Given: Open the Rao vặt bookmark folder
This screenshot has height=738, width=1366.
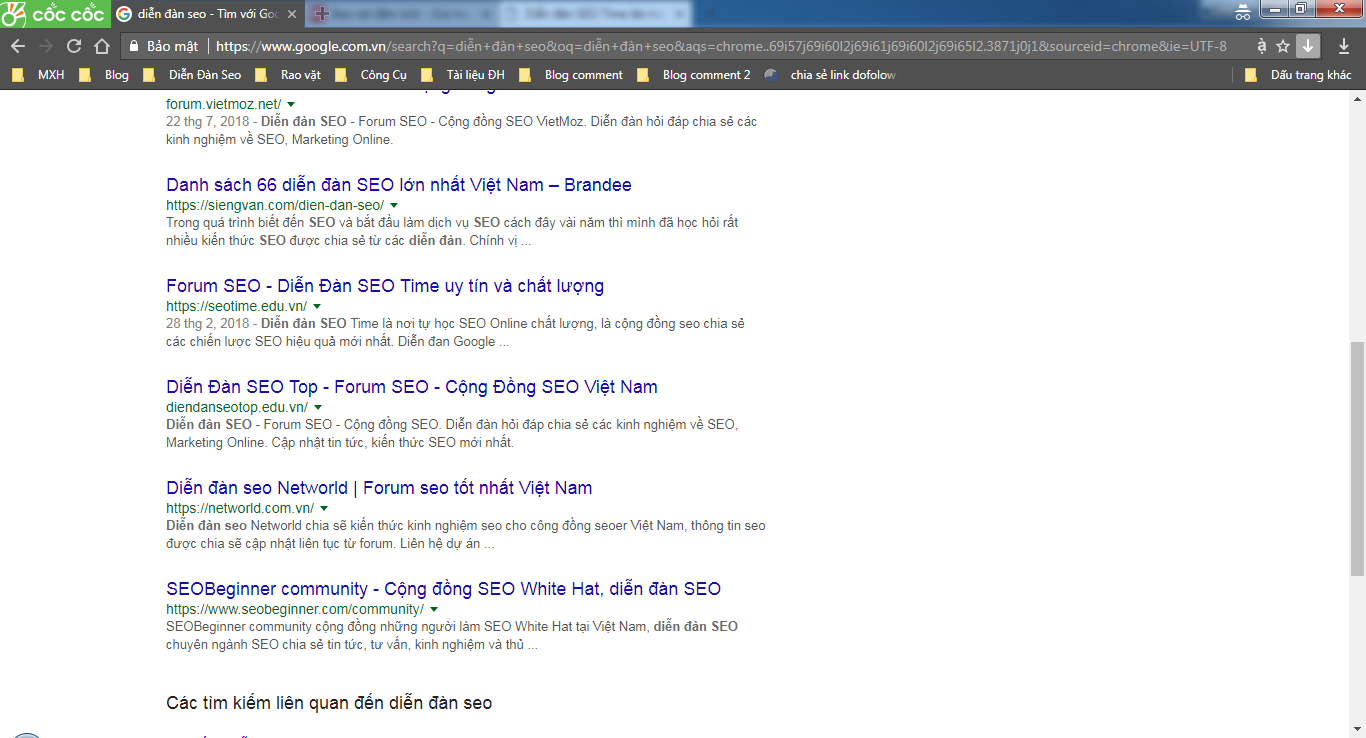Looking at the screenshot, I should 288,75.
